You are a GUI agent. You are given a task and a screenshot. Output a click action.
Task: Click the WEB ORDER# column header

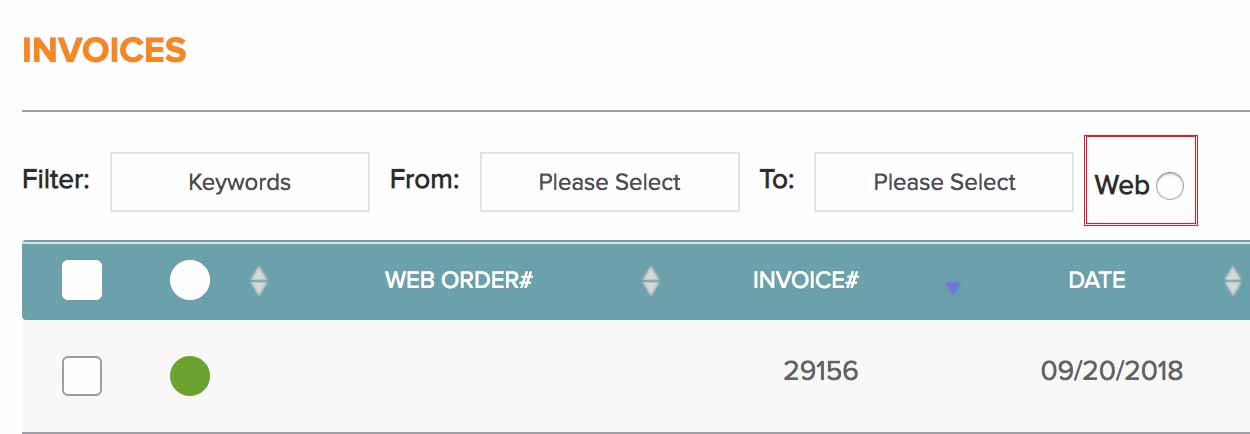(x=458, y=280)
